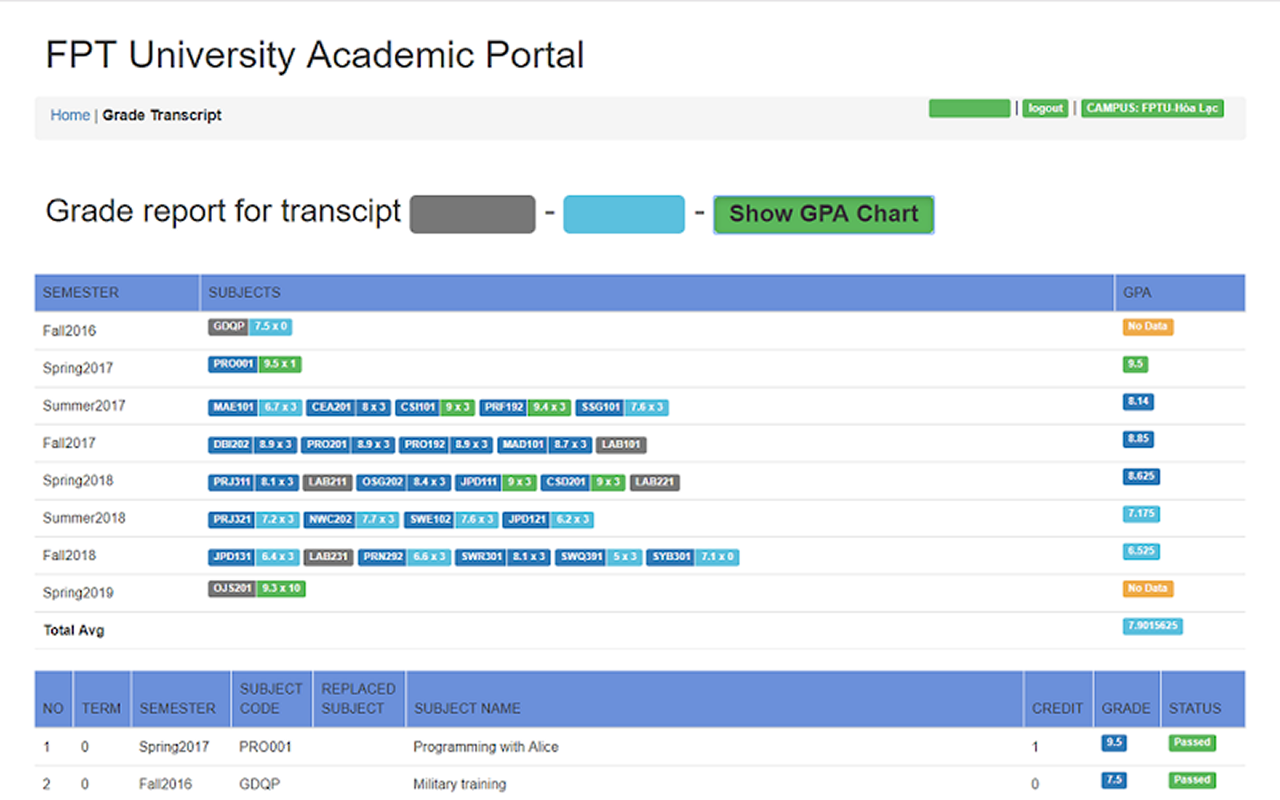Click the gray LAB101 badge

(x=621, y=444)
